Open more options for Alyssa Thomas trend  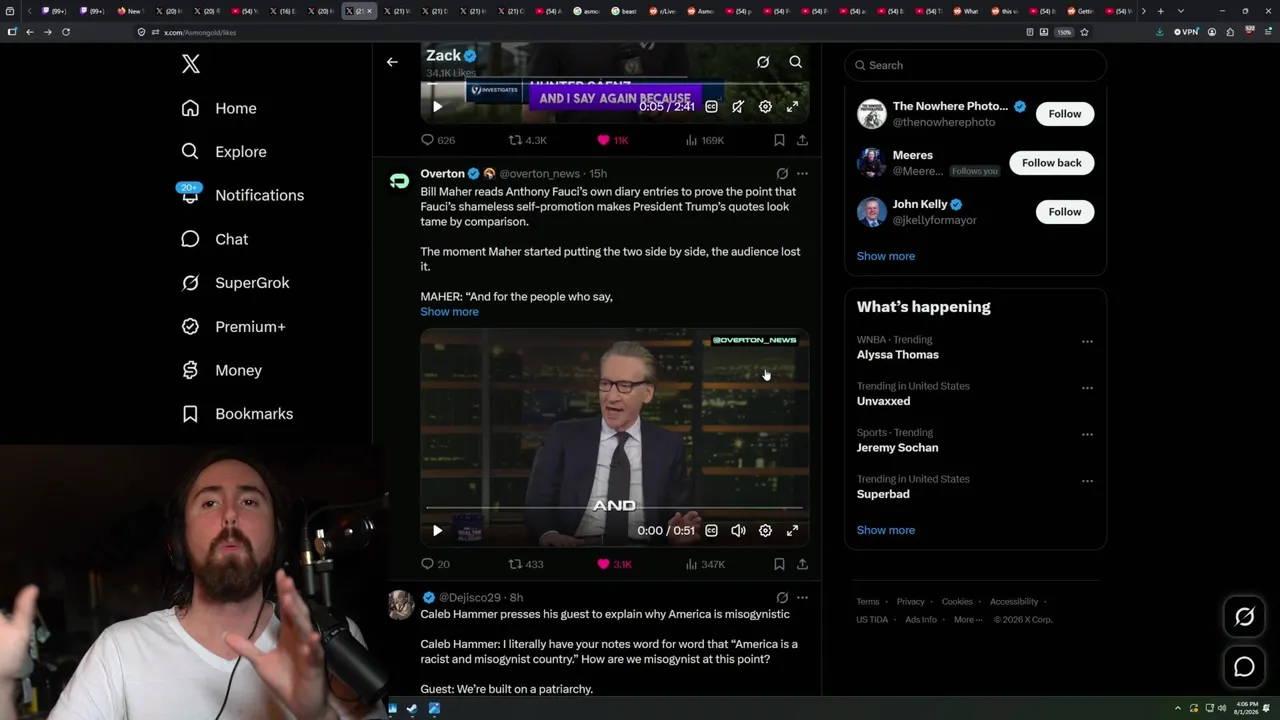(x=1087, y=342)
